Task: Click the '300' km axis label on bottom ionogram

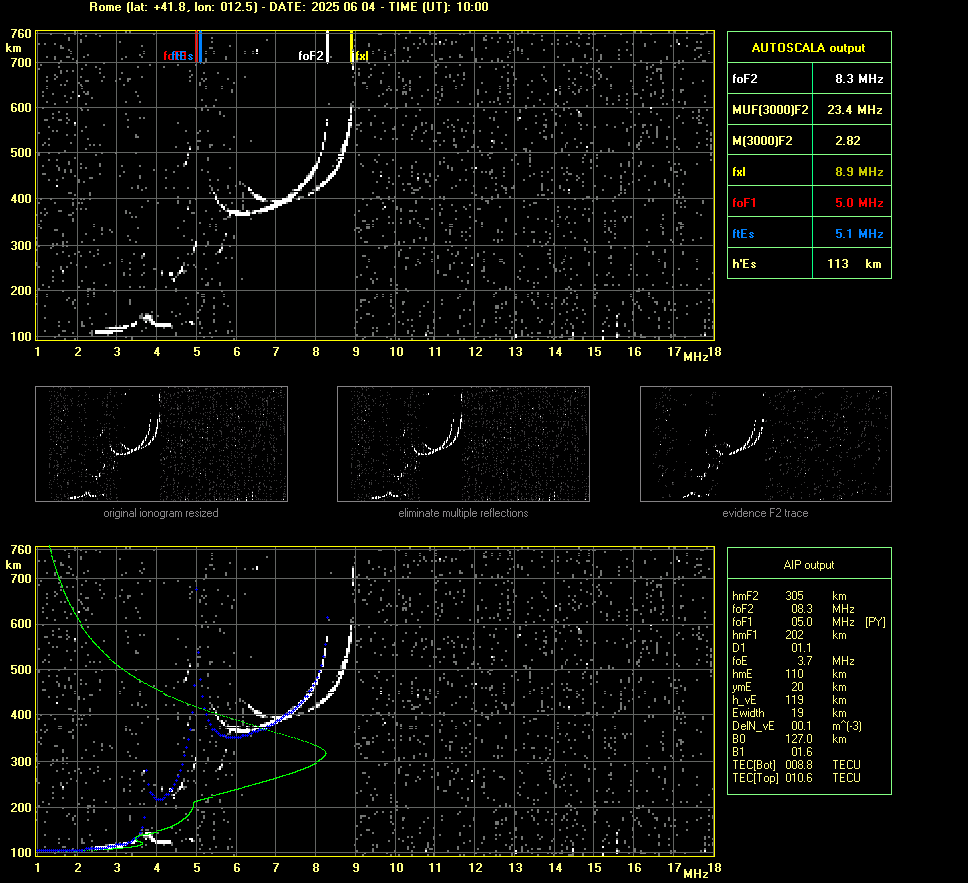Action: 20,762
